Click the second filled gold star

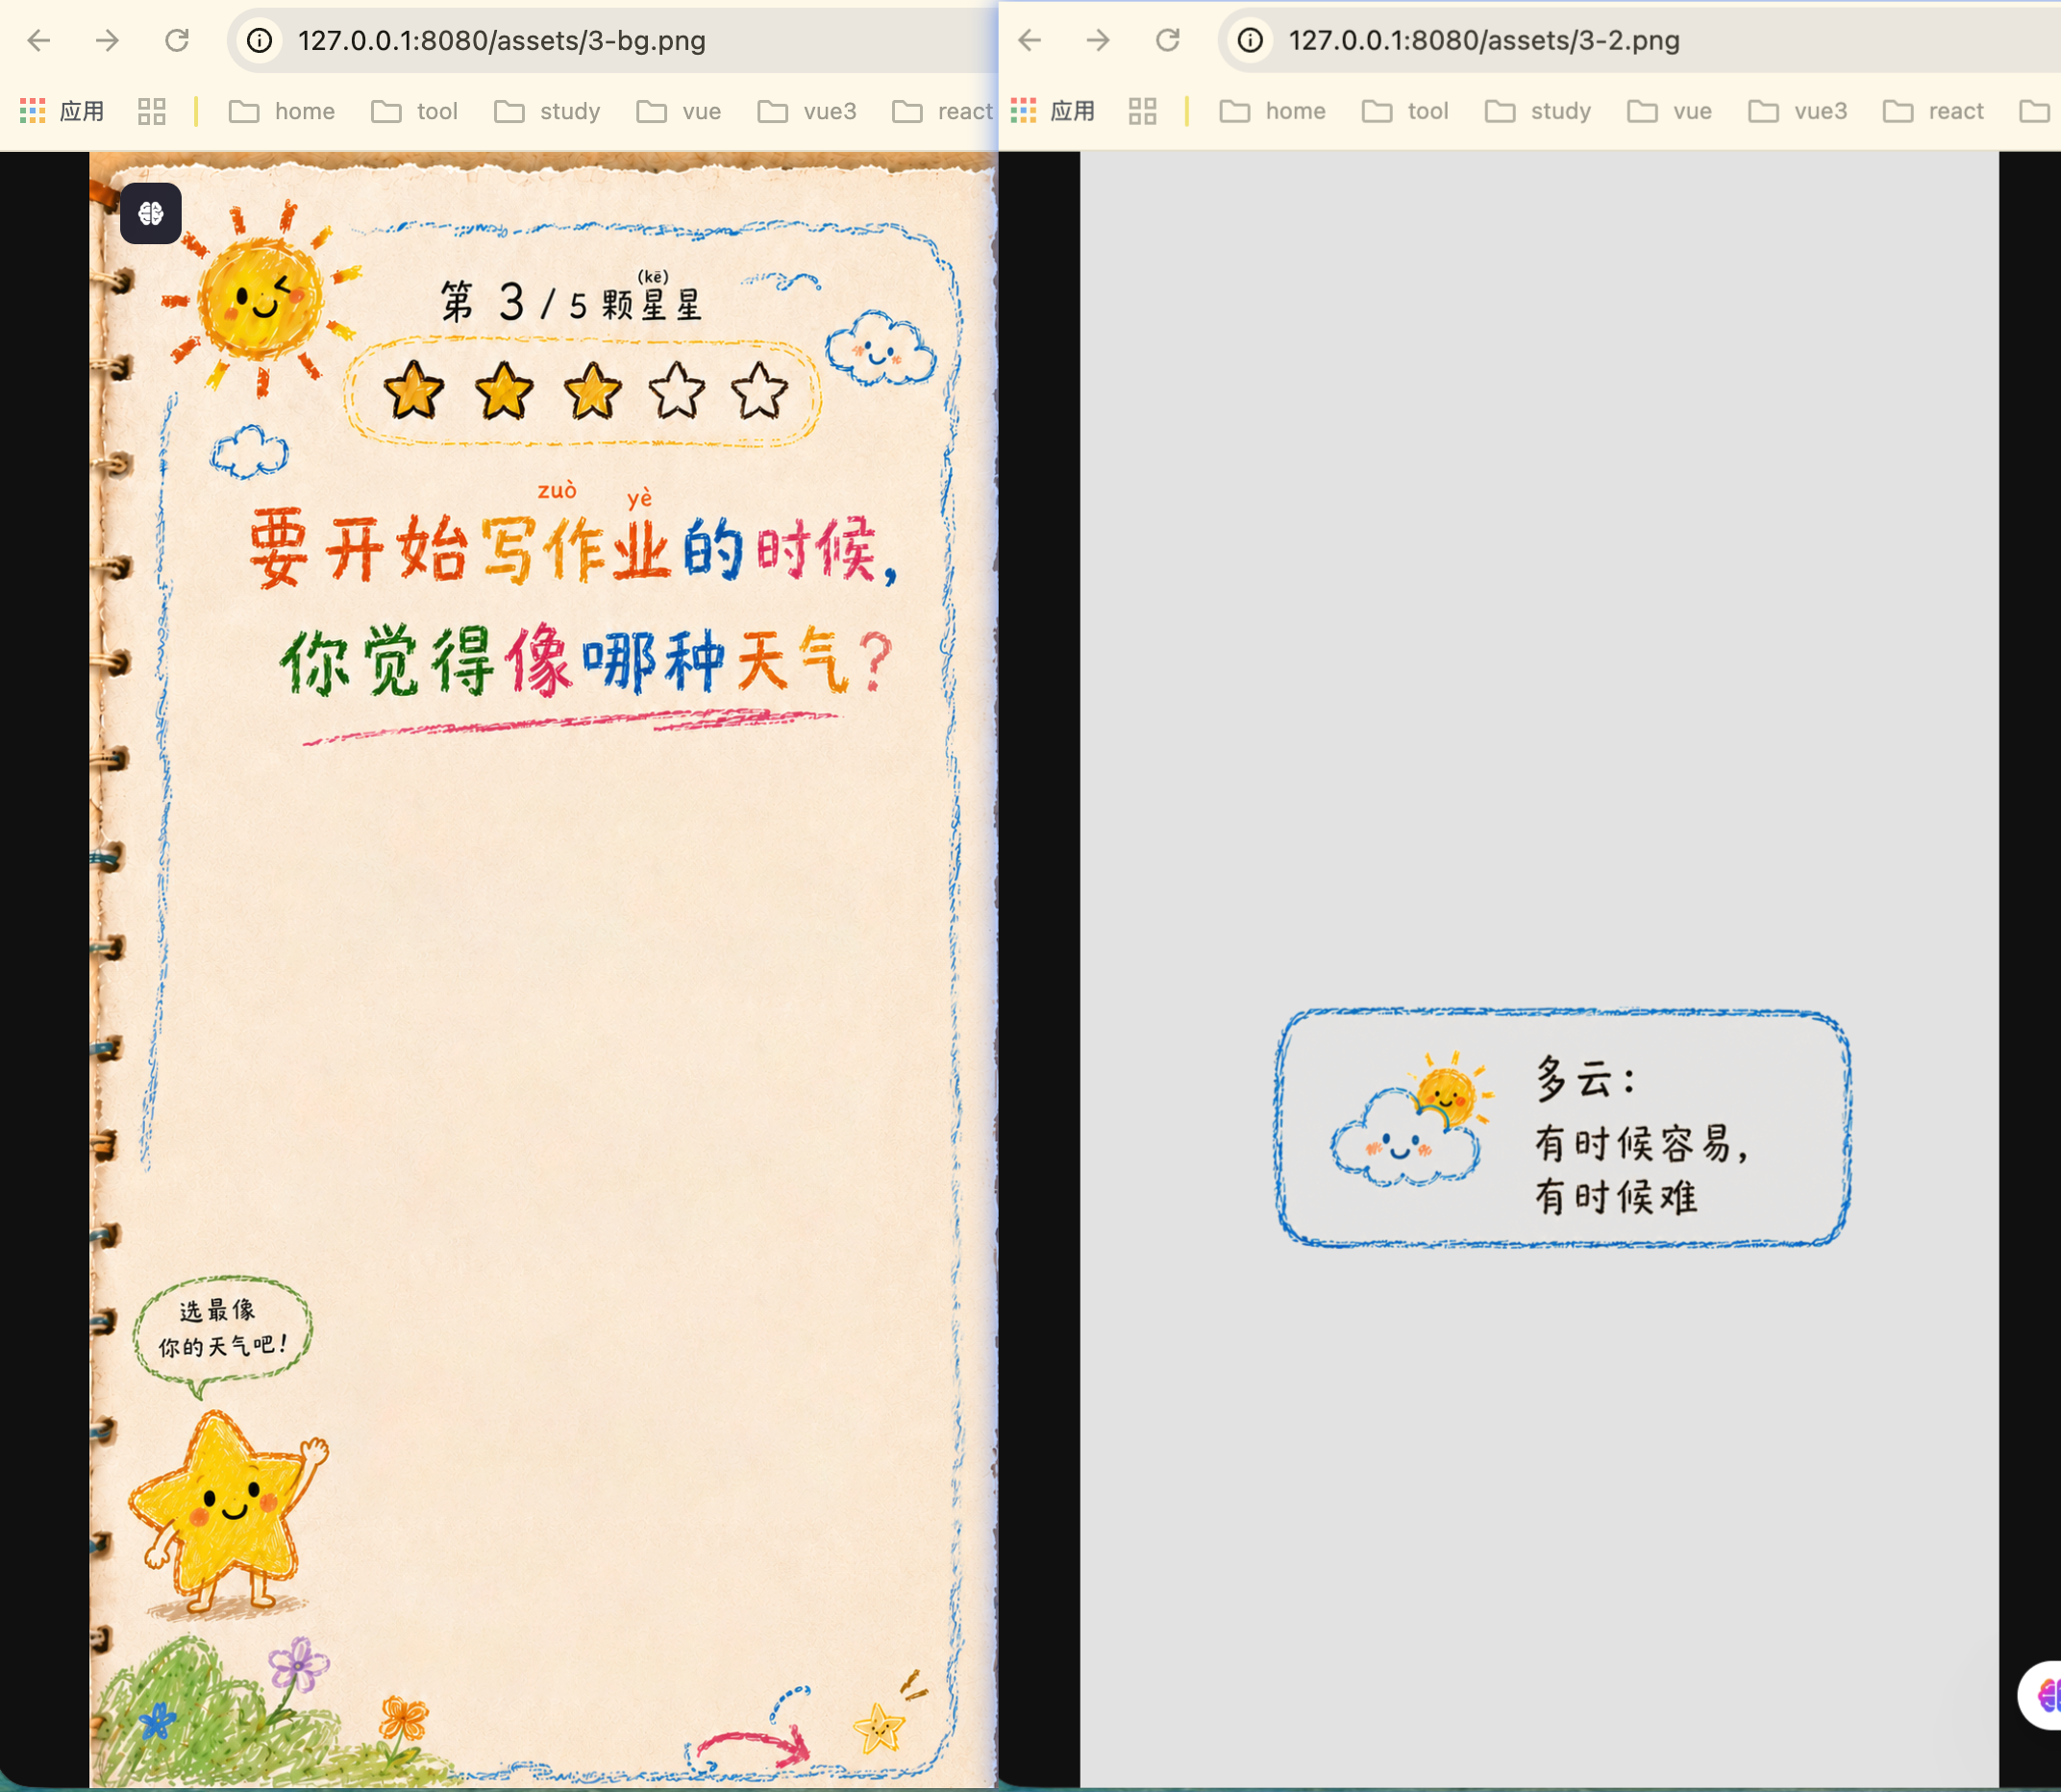[x=504, y=390]
